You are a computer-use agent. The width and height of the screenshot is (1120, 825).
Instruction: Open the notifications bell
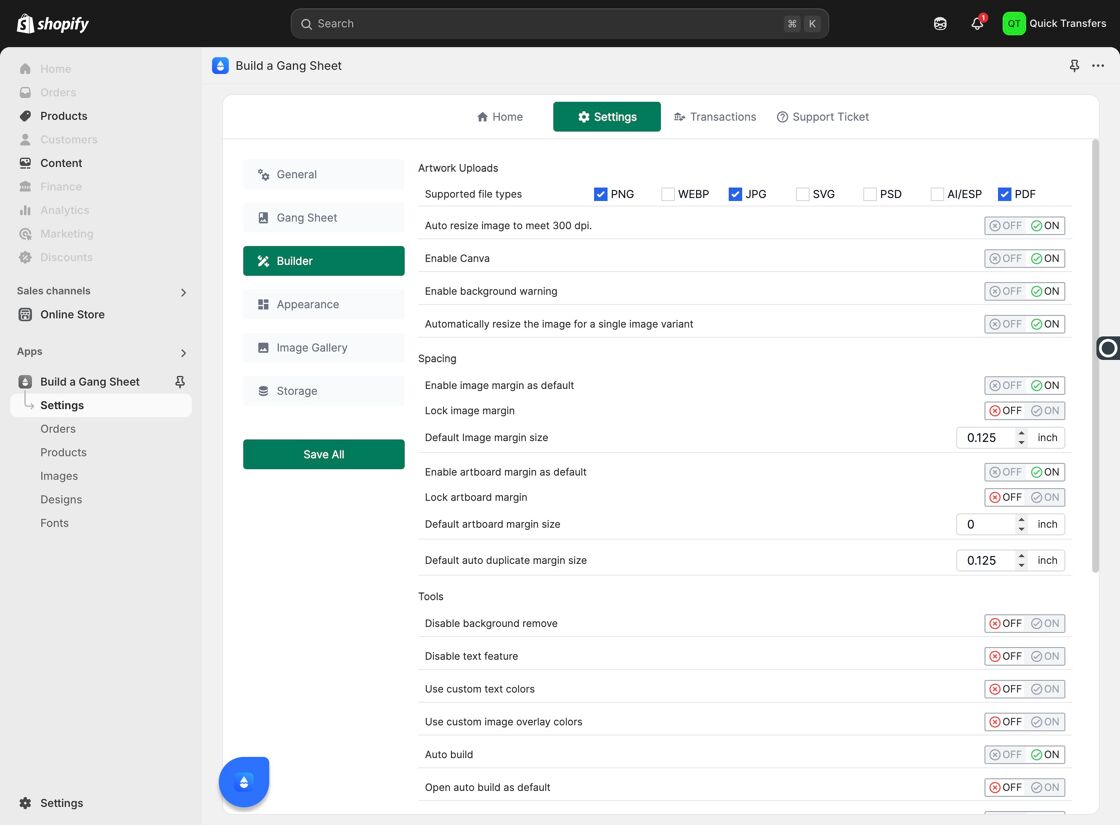coord(977,24)
